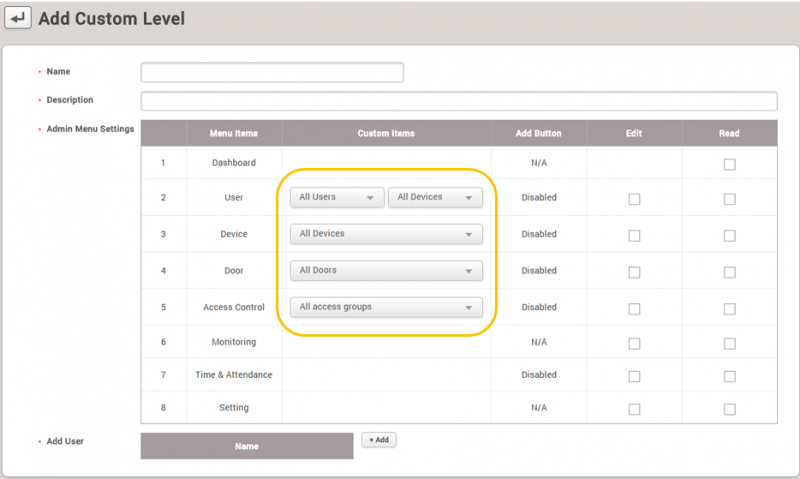Screen dimensions: 800x479
Task: Expand the All Doors dropdown
Action: 386,271
